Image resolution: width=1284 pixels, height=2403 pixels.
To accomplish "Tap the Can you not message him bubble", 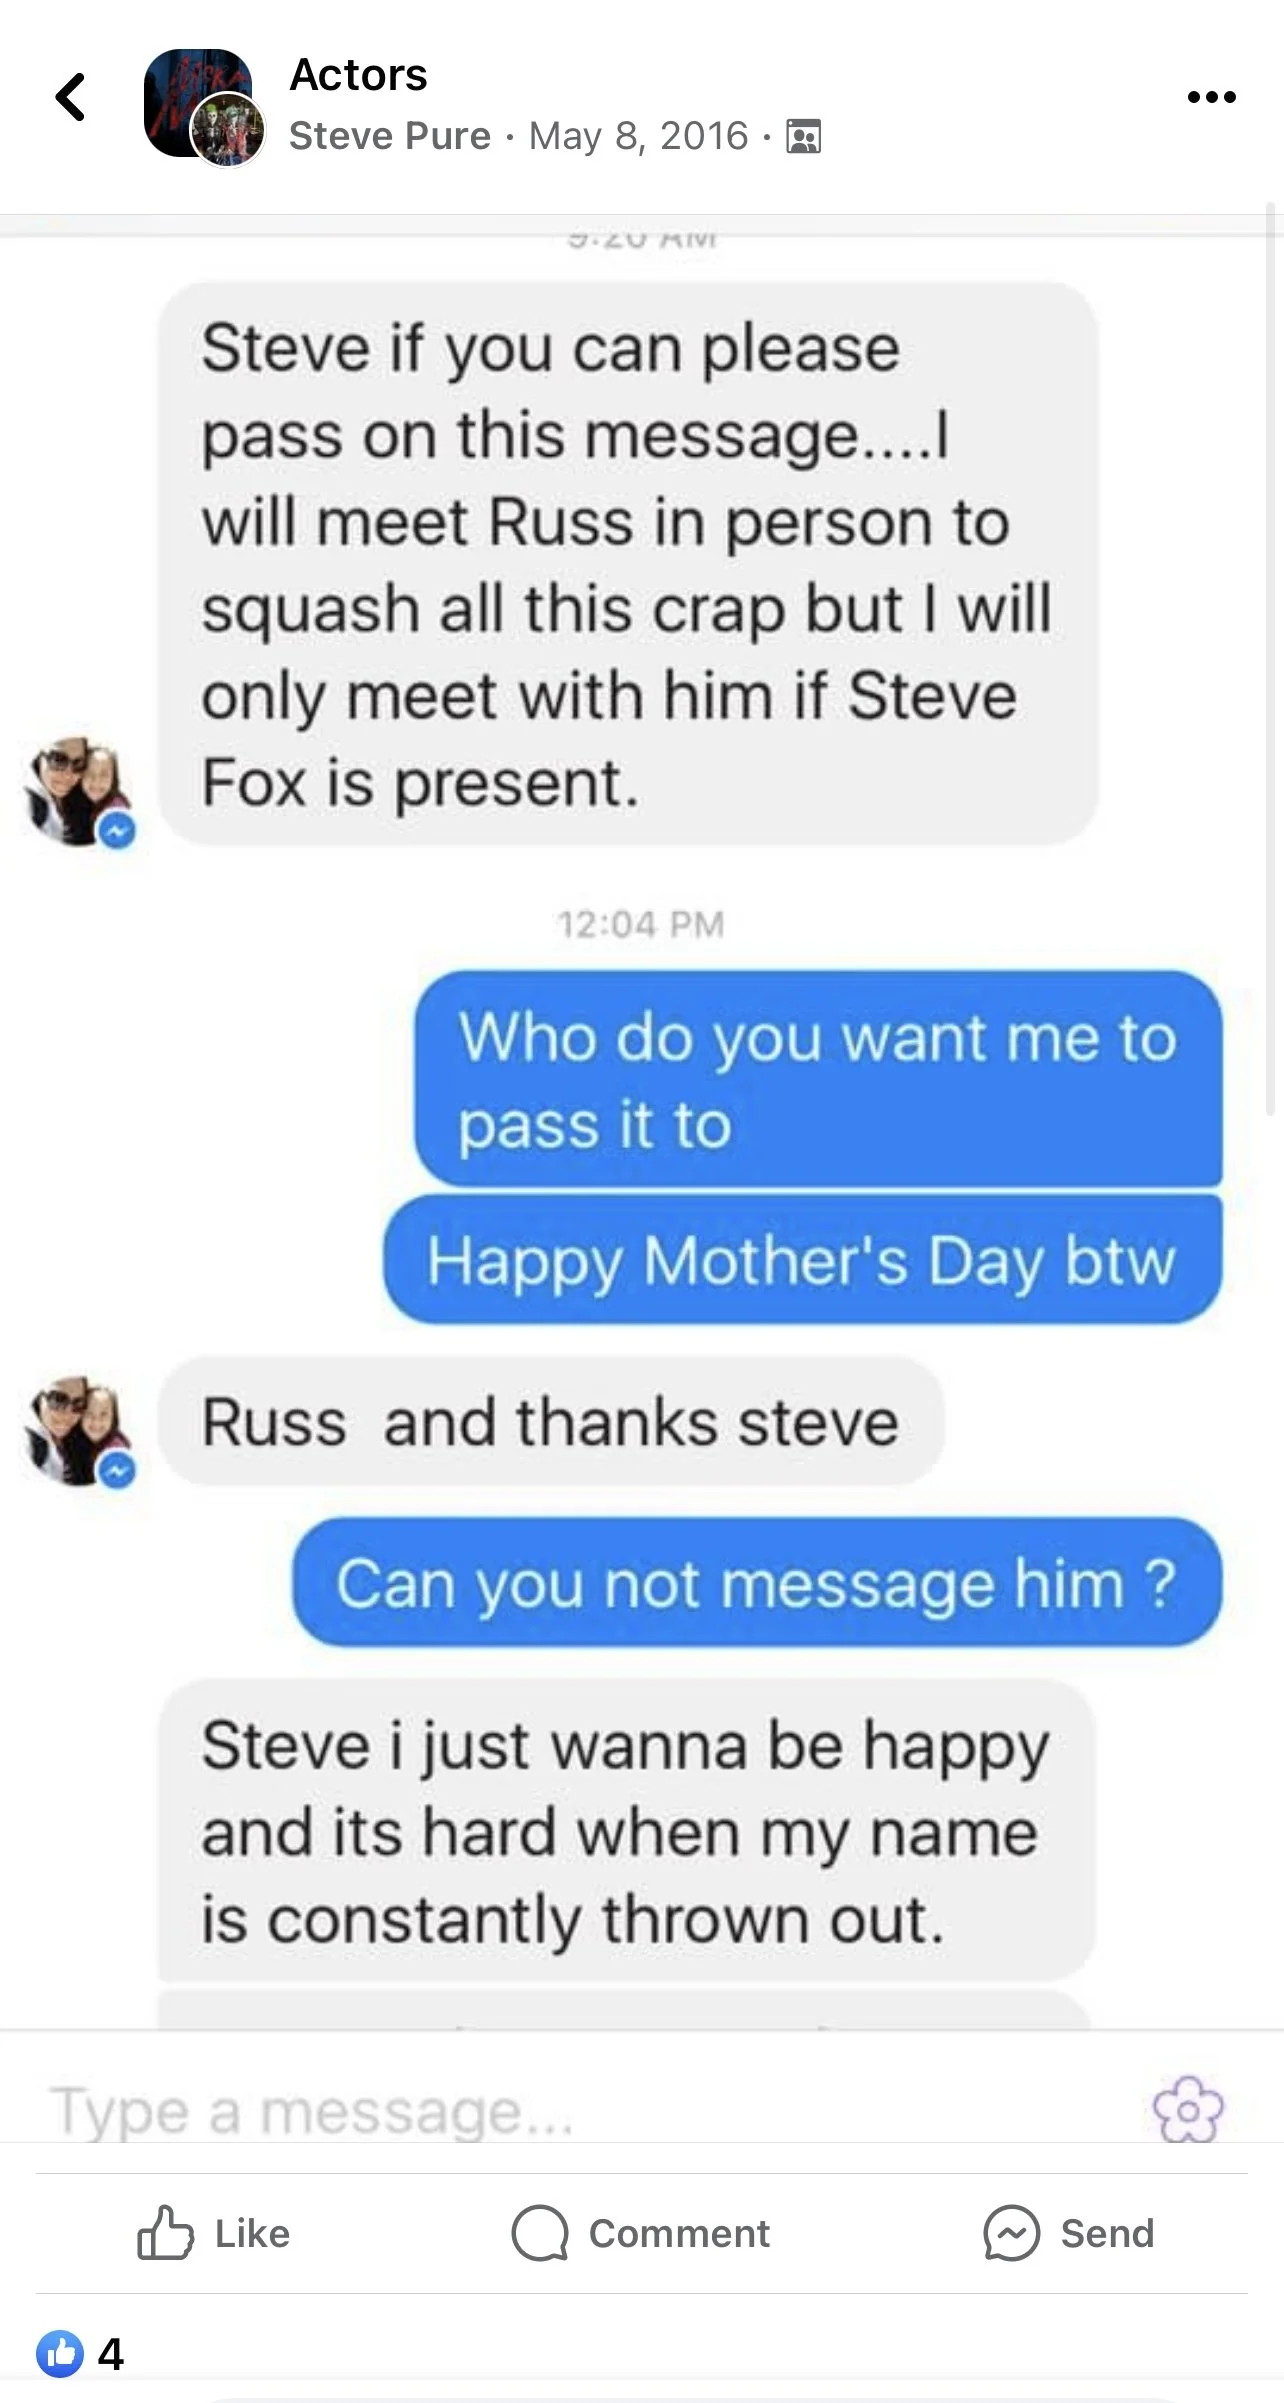I will pyautogui.click(x=757, y=1583).
